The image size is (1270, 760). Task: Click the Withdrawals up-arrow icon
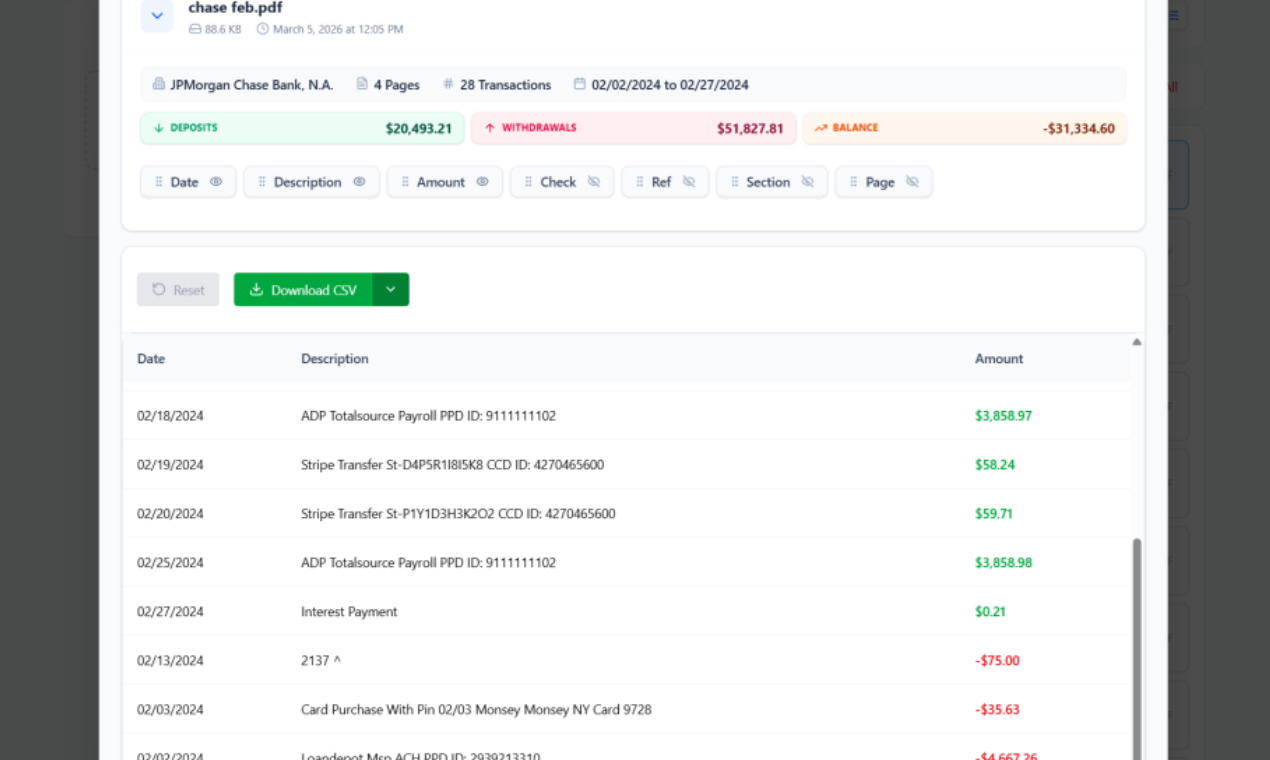[x=490, y=128]
